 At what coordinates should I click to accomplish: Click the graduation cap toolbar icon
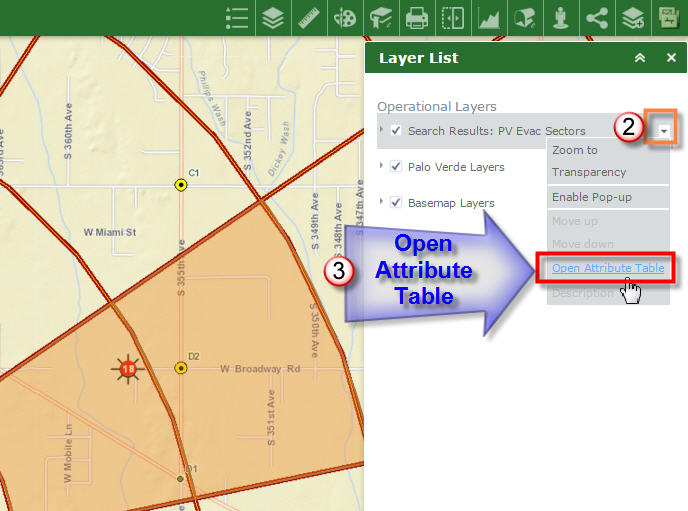(381, 18)
